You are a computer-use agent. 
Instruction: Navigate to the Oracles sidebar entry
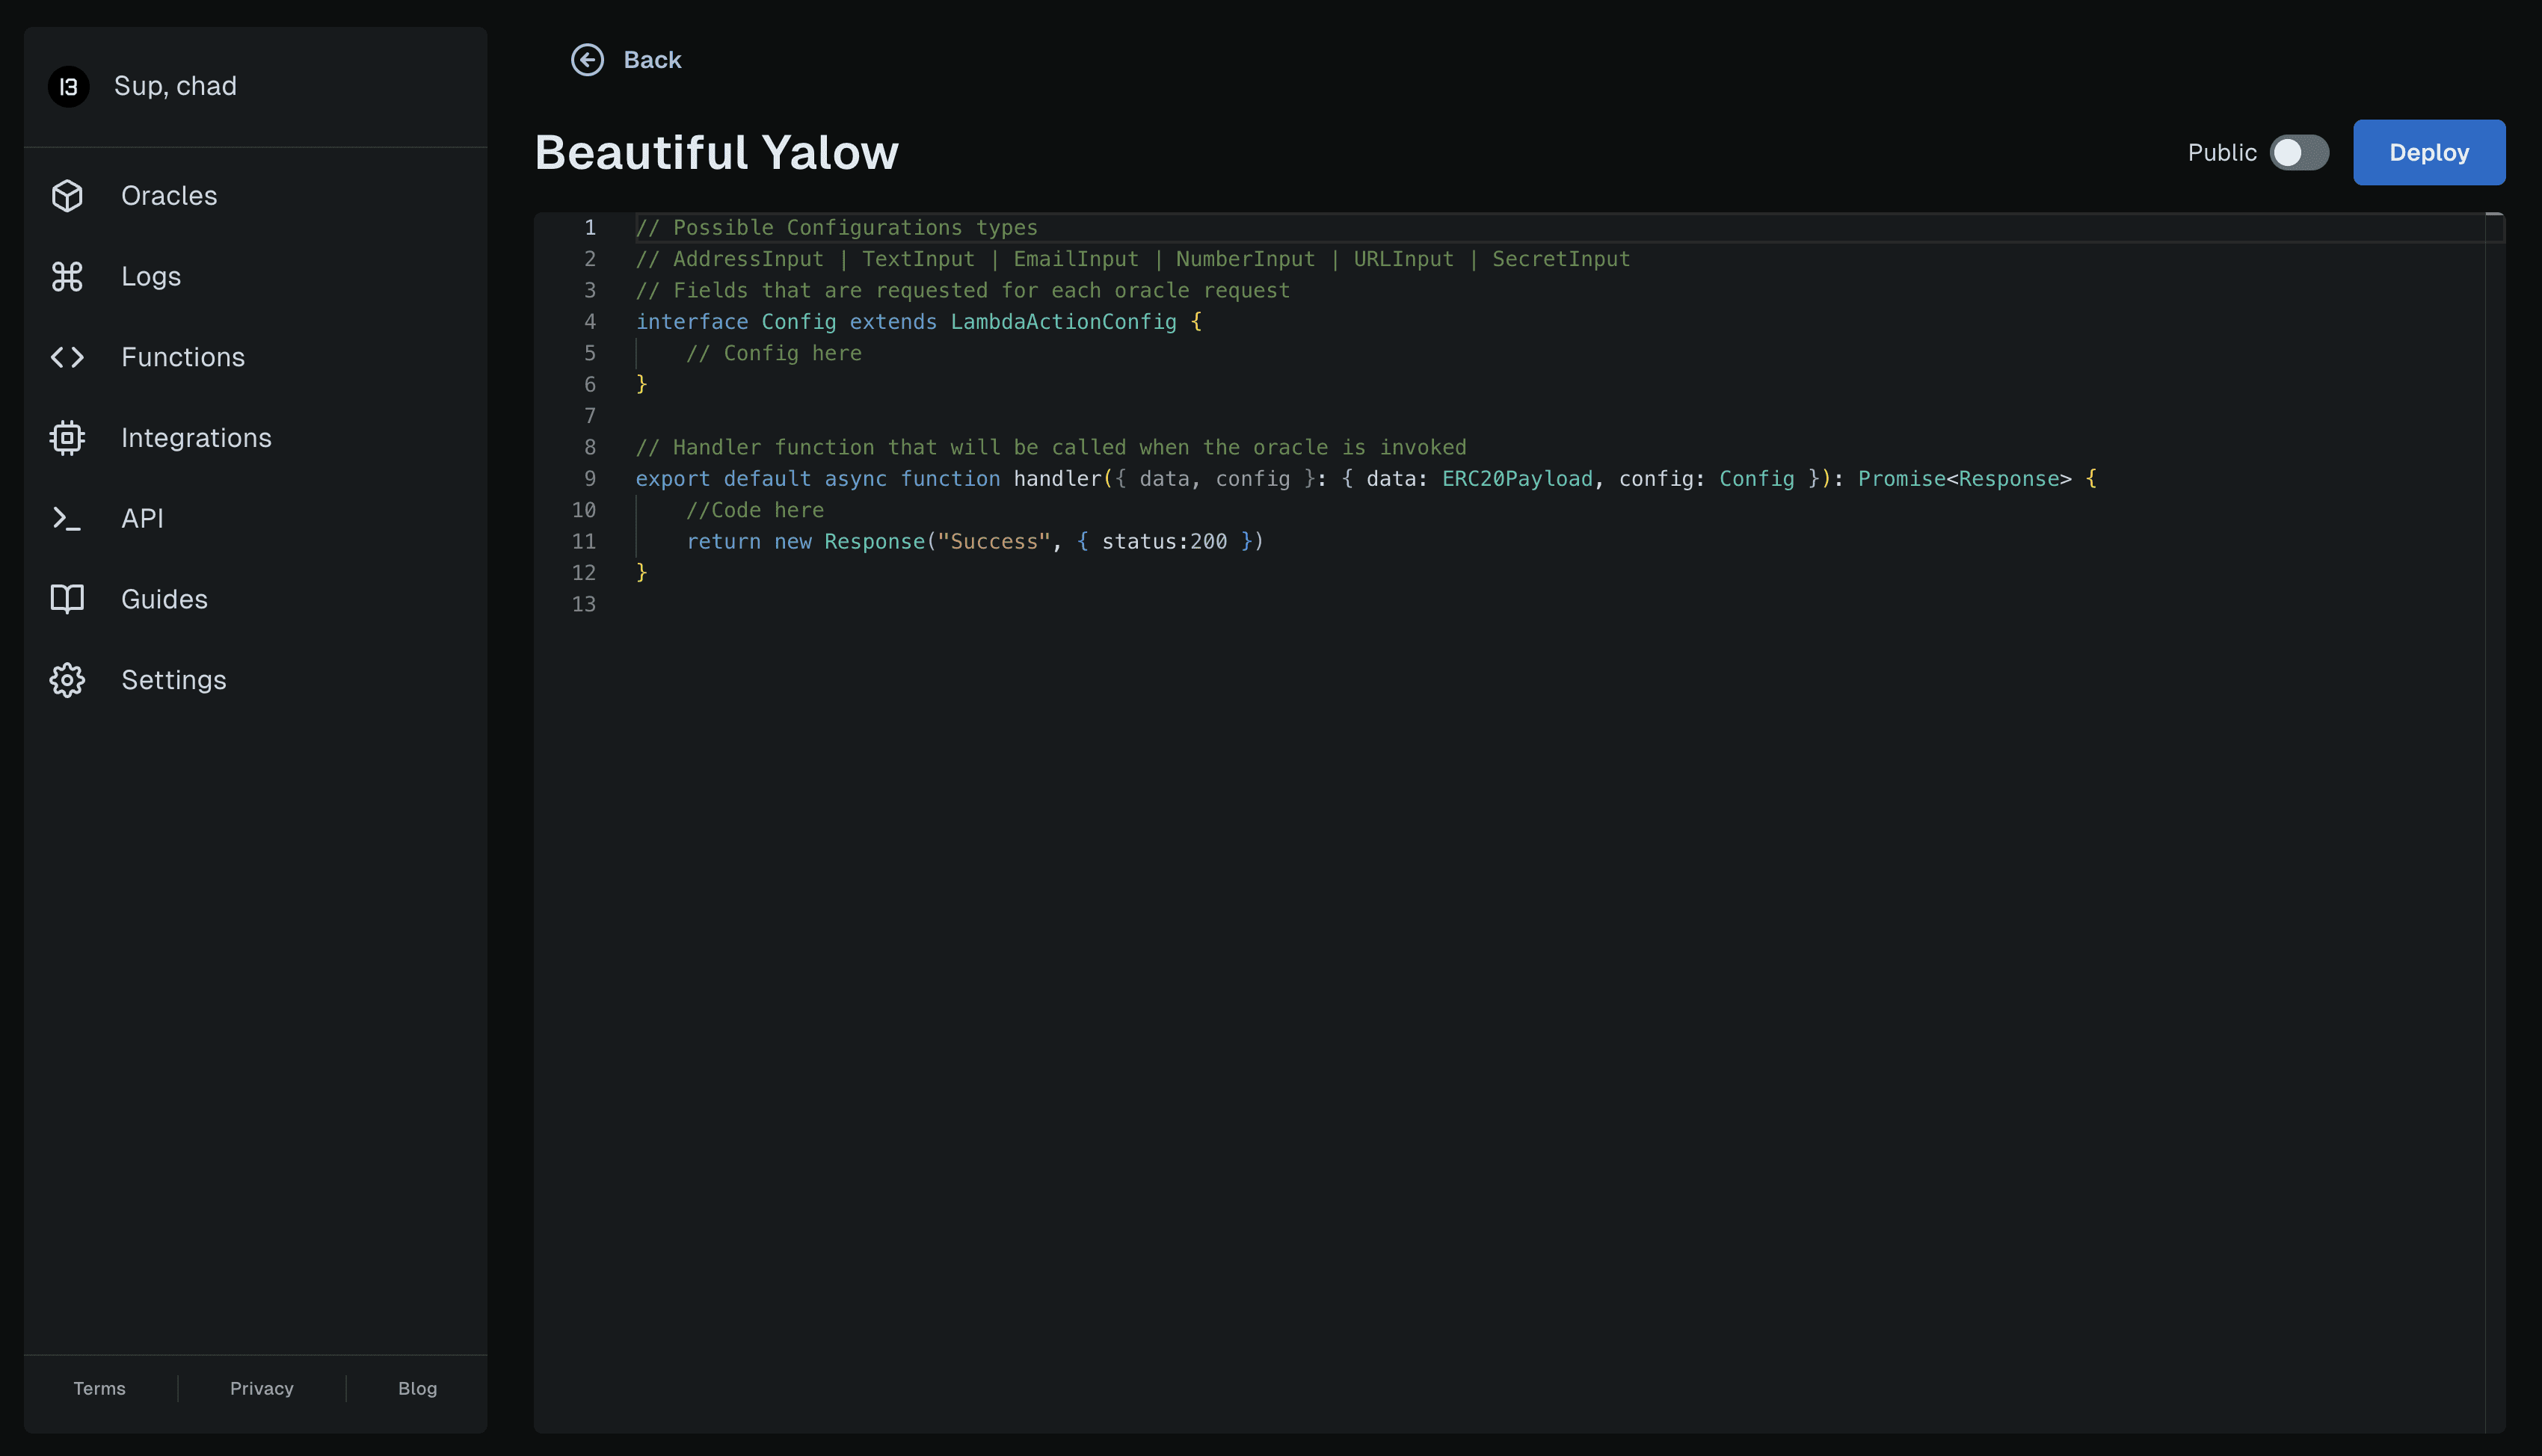click(x=169, y=195)
